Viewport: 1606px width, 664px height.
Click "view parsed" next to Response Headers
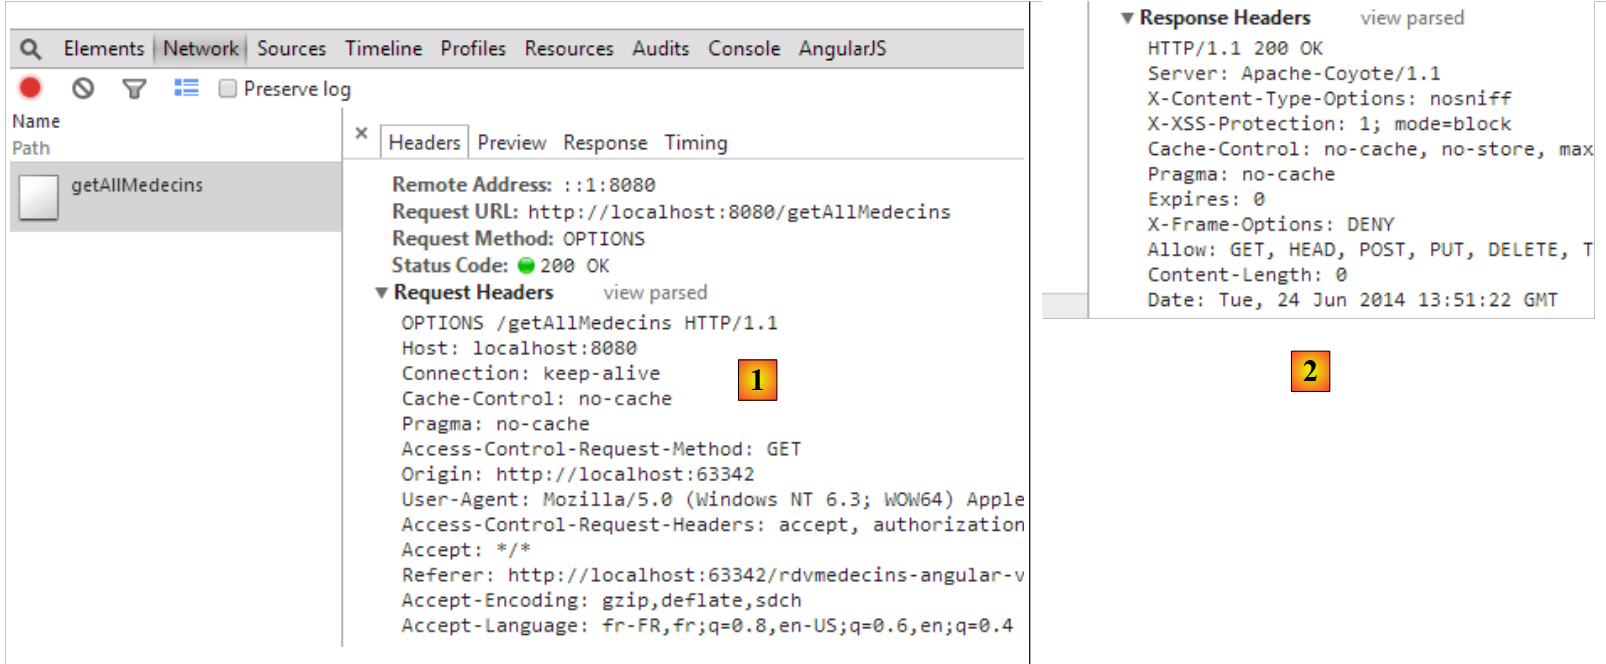(x=1411, y=18)
